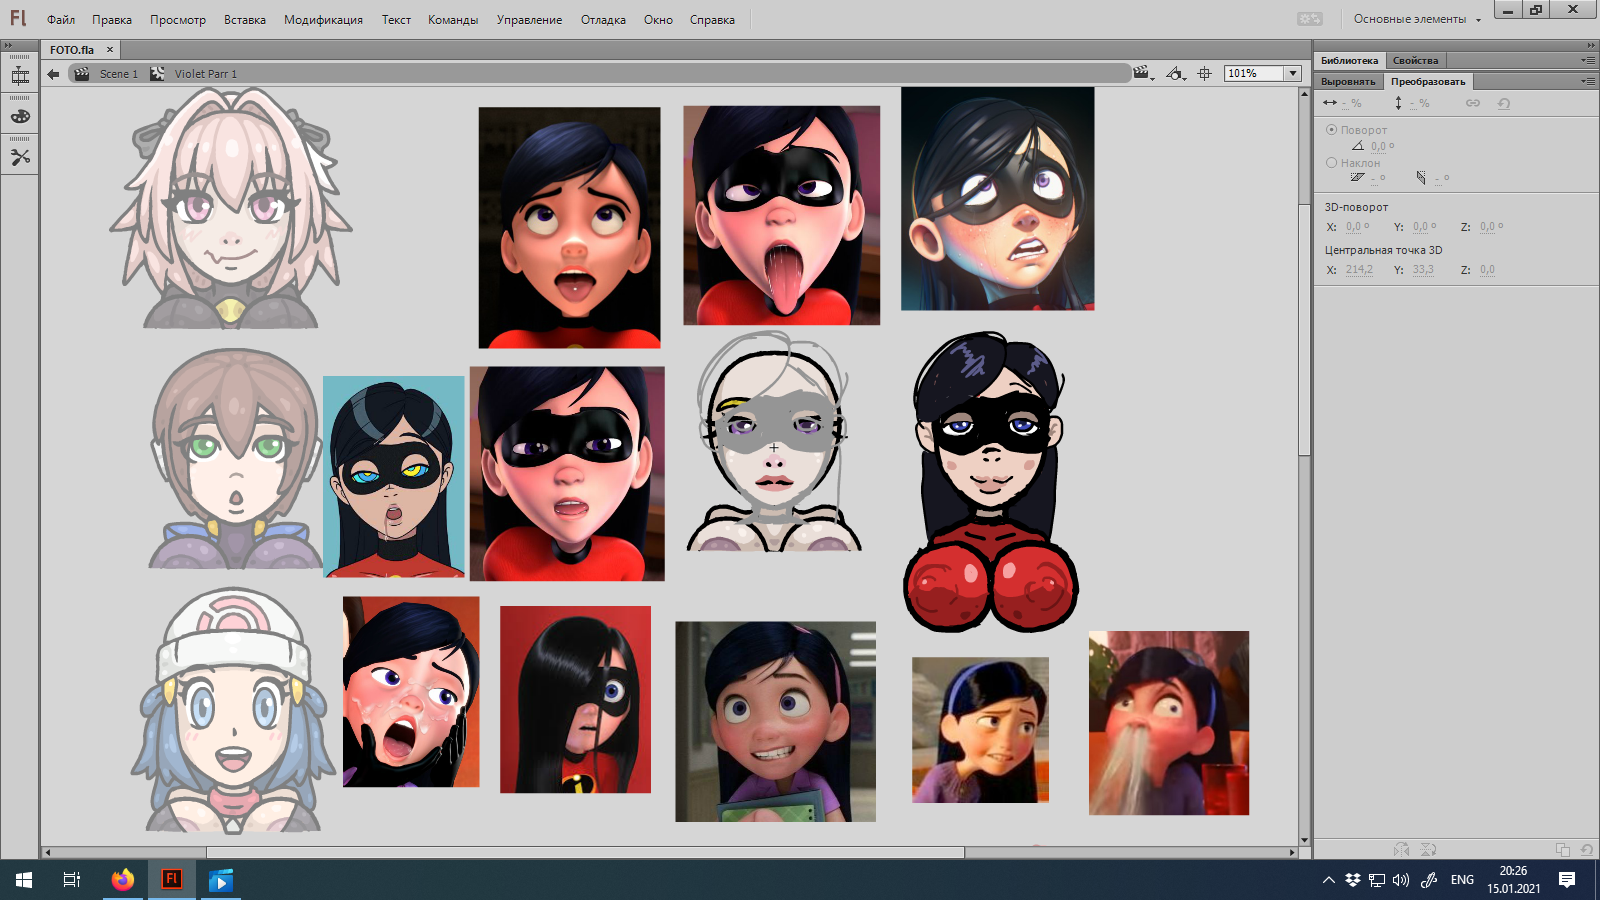Select the Поворот radio button
The image size is (1600, 900).
[1331, 130]
